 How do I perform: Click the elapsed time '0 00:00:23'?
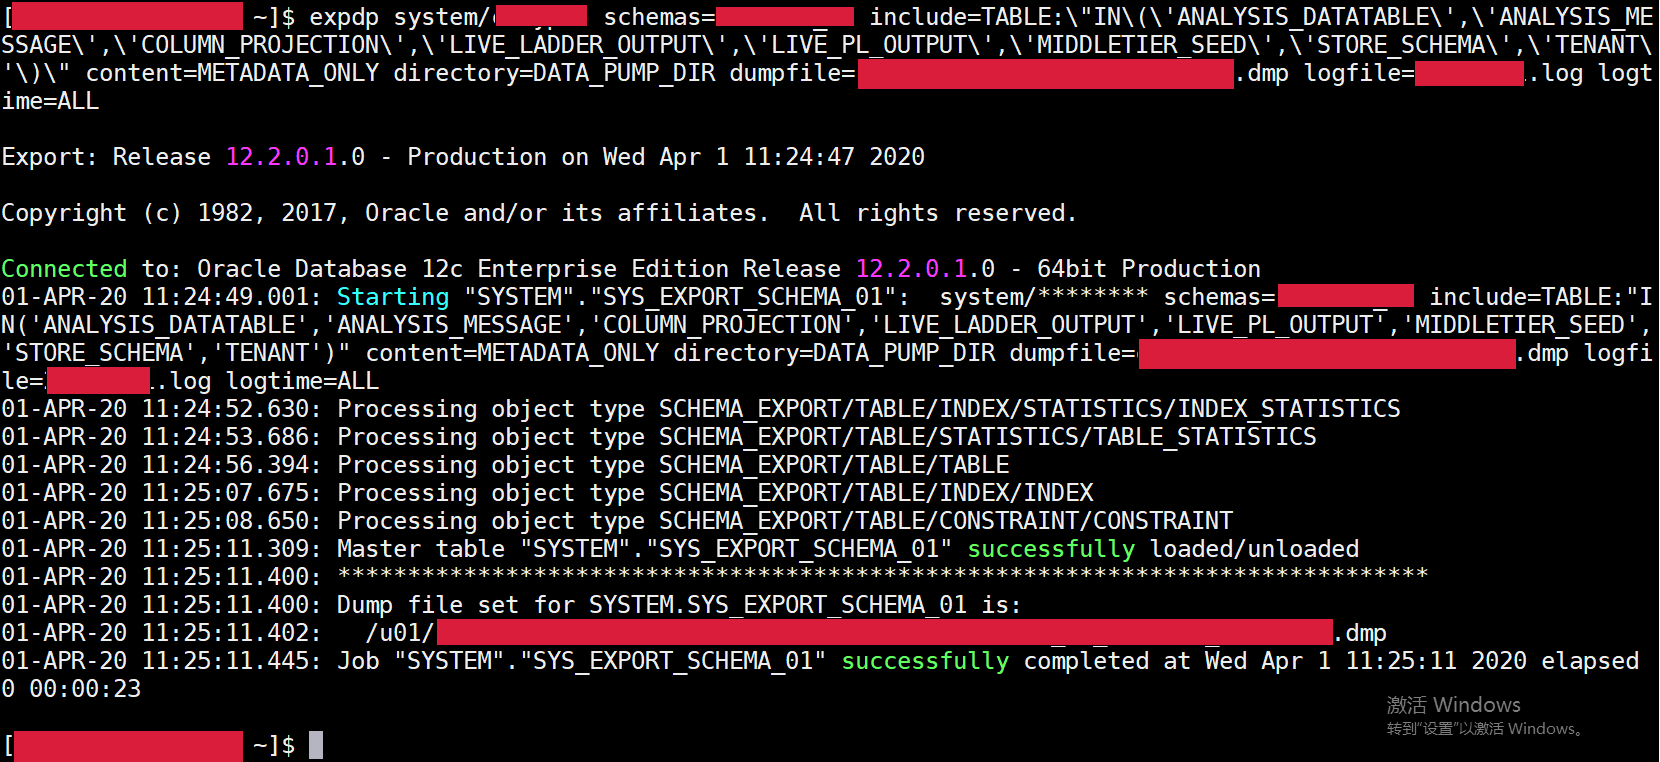click(71, 689)
